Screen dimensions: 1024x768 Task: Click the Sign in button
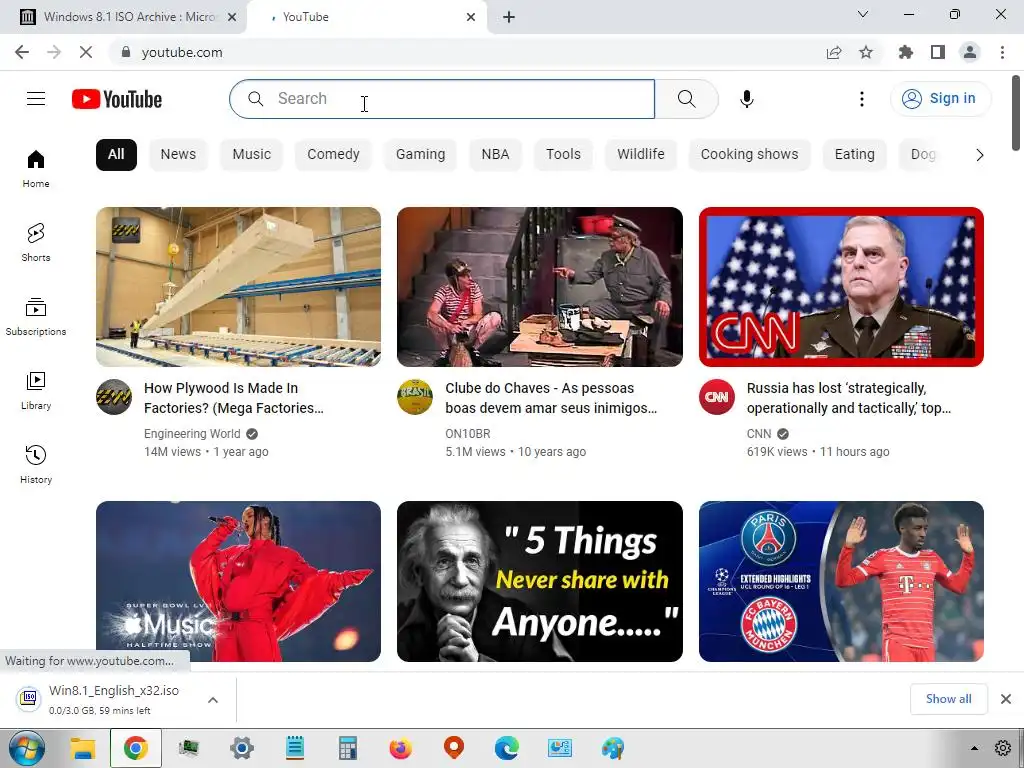click(x=940, y=99)
